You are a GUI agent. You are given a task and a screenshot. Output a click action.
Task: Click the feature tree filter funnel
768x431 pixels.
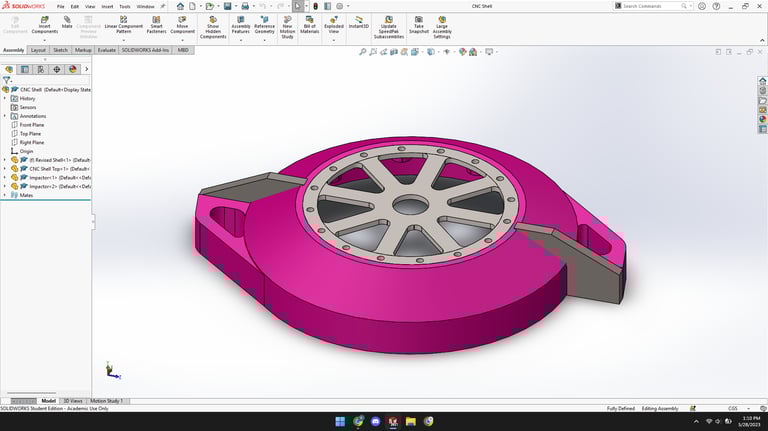click(6, 80)
